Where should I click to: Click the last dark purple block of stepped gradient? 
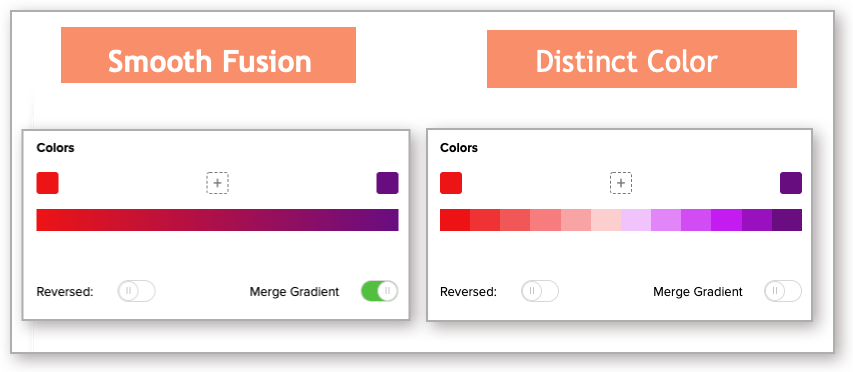pyautogui.click(x=787, y=220)
